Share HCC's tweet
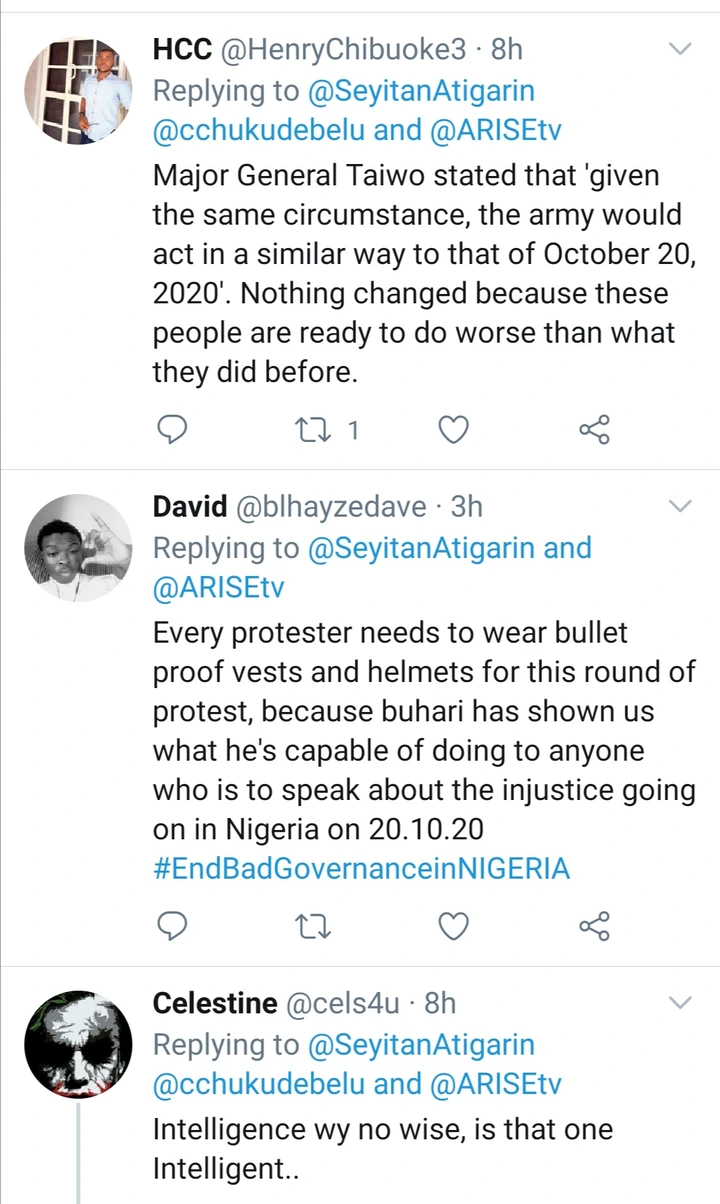The height and width of the screenshot is (1204, 720). [594, 431]
